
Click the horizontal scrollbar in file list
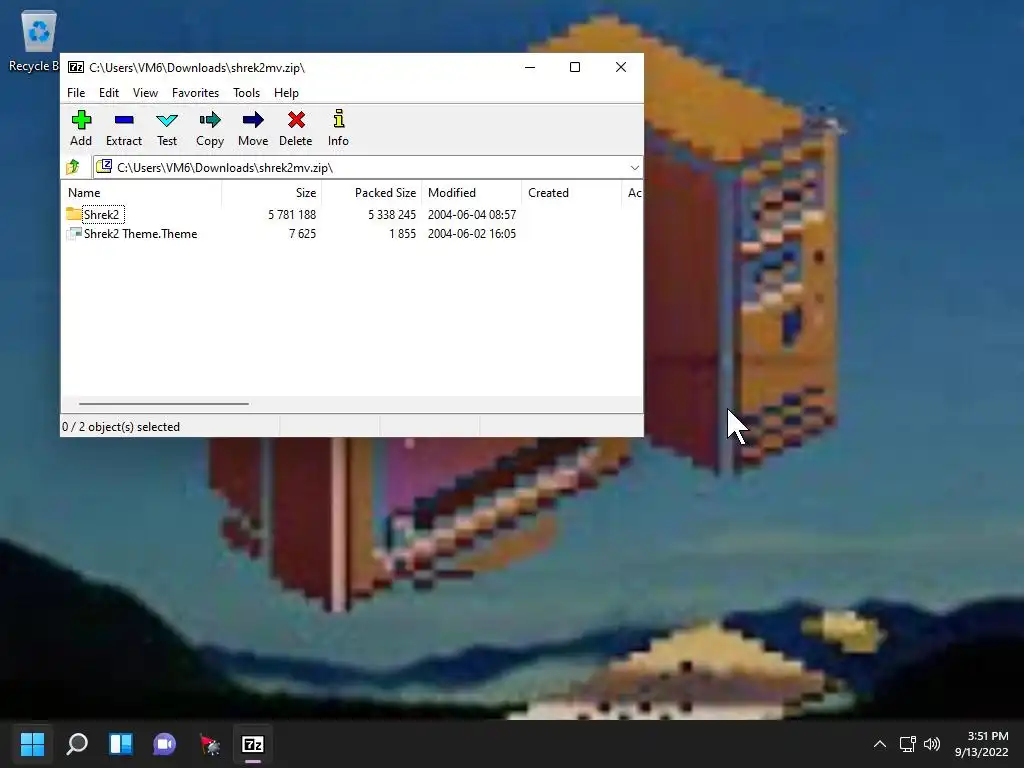tap(163, 404)
